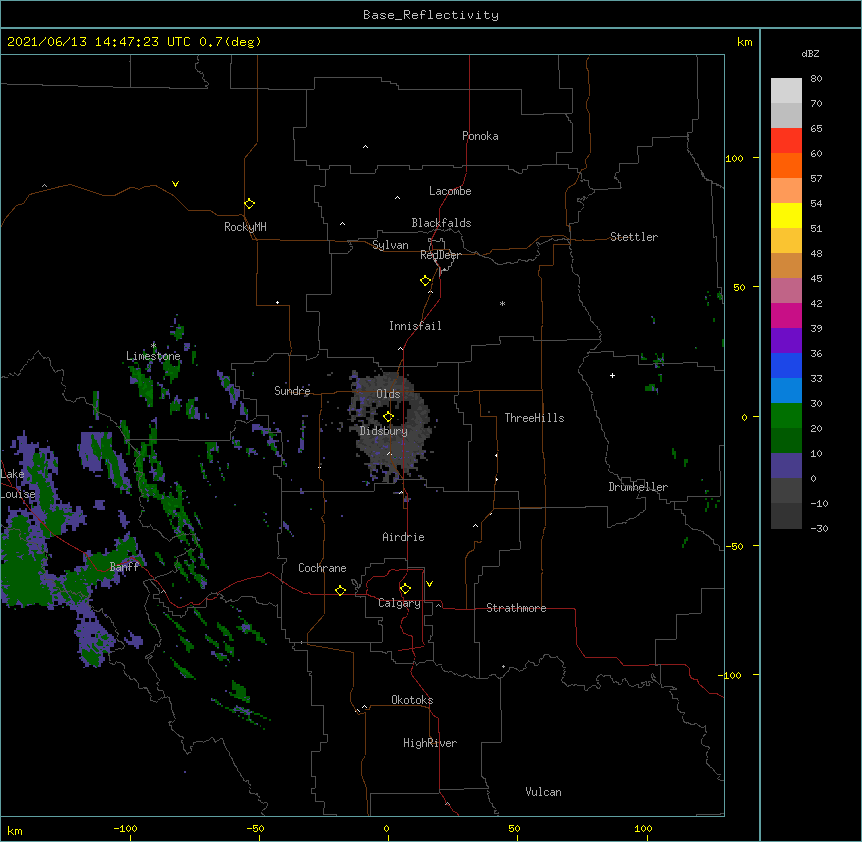Click the yellow radar site marker near Olds
Screen dimensions: 862x842
coord(388,417)
